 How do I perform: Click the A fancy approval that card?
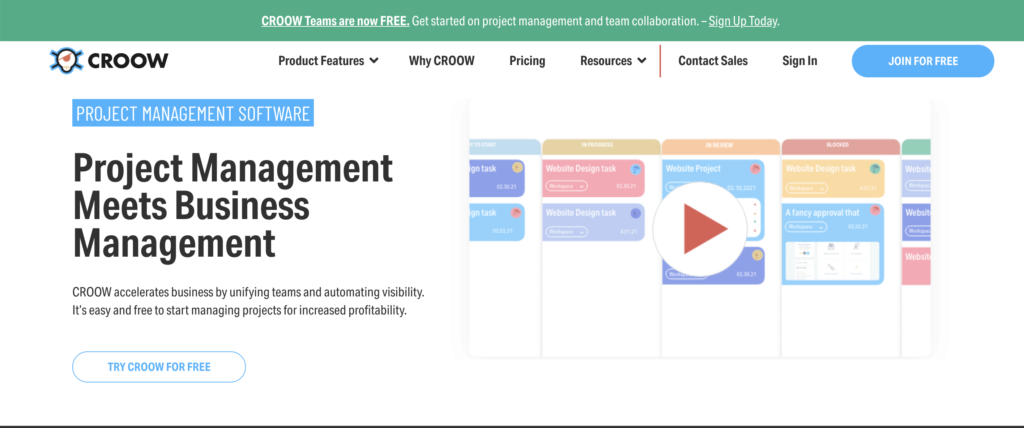tap(833, 244)
